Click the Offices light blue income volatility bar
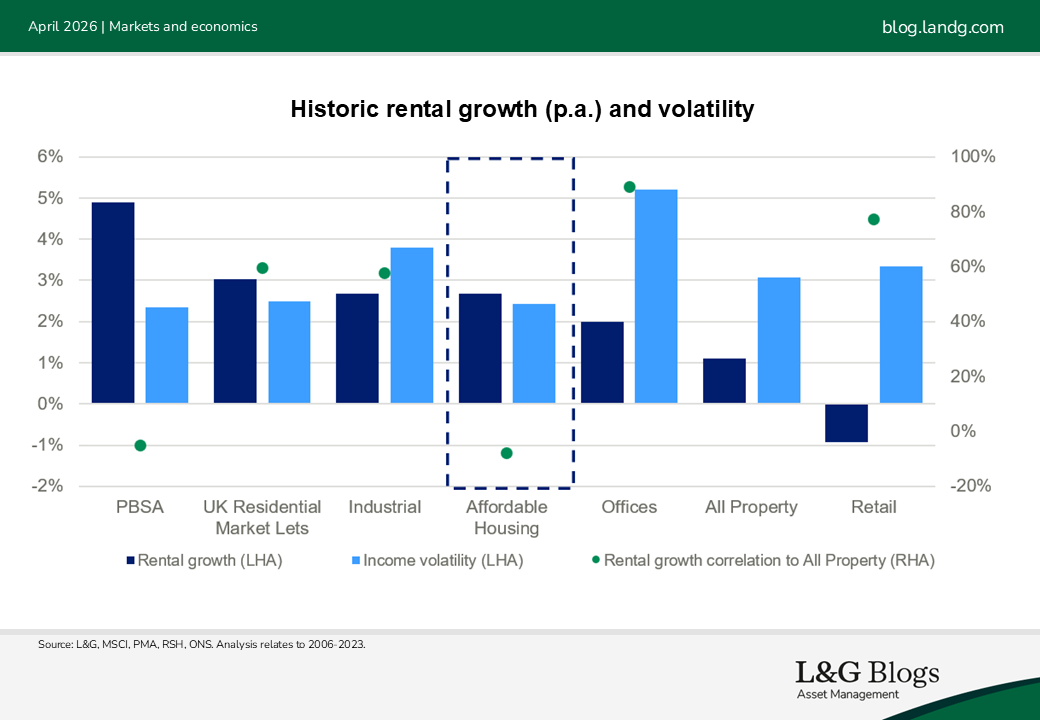 click(656, 296)
